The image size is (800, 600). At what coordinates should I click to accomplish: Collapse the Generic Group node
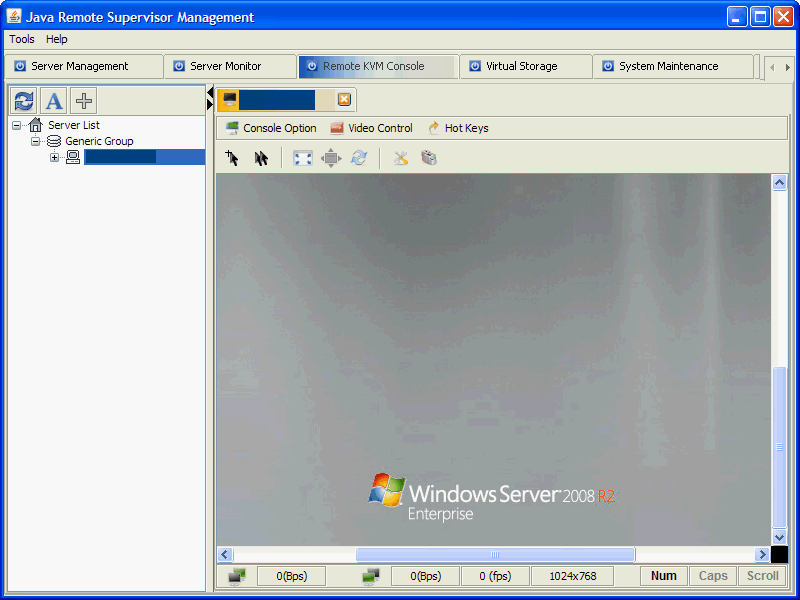35,141
